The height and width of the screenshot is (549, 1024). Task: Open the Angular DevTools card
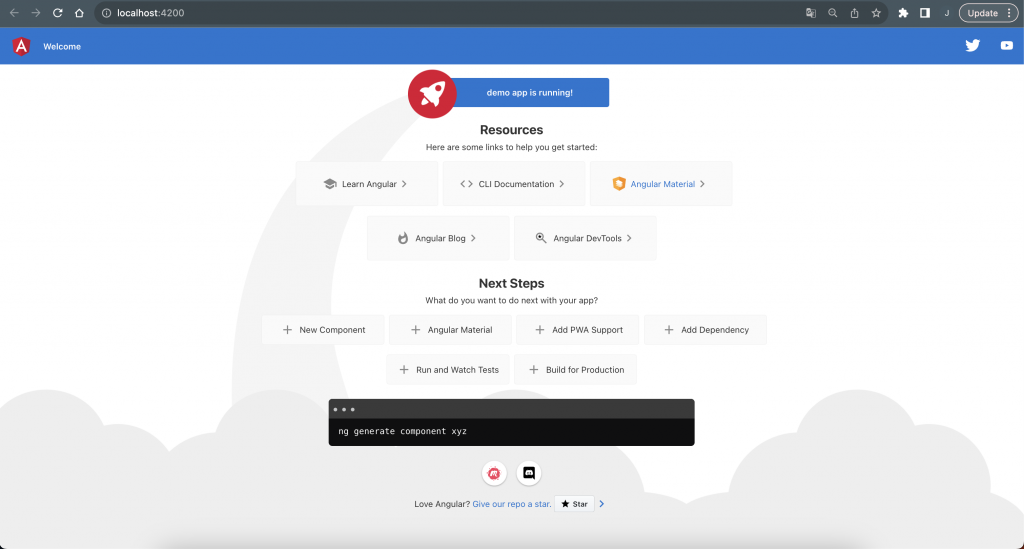pyautogui.click(x=585, y=238)
